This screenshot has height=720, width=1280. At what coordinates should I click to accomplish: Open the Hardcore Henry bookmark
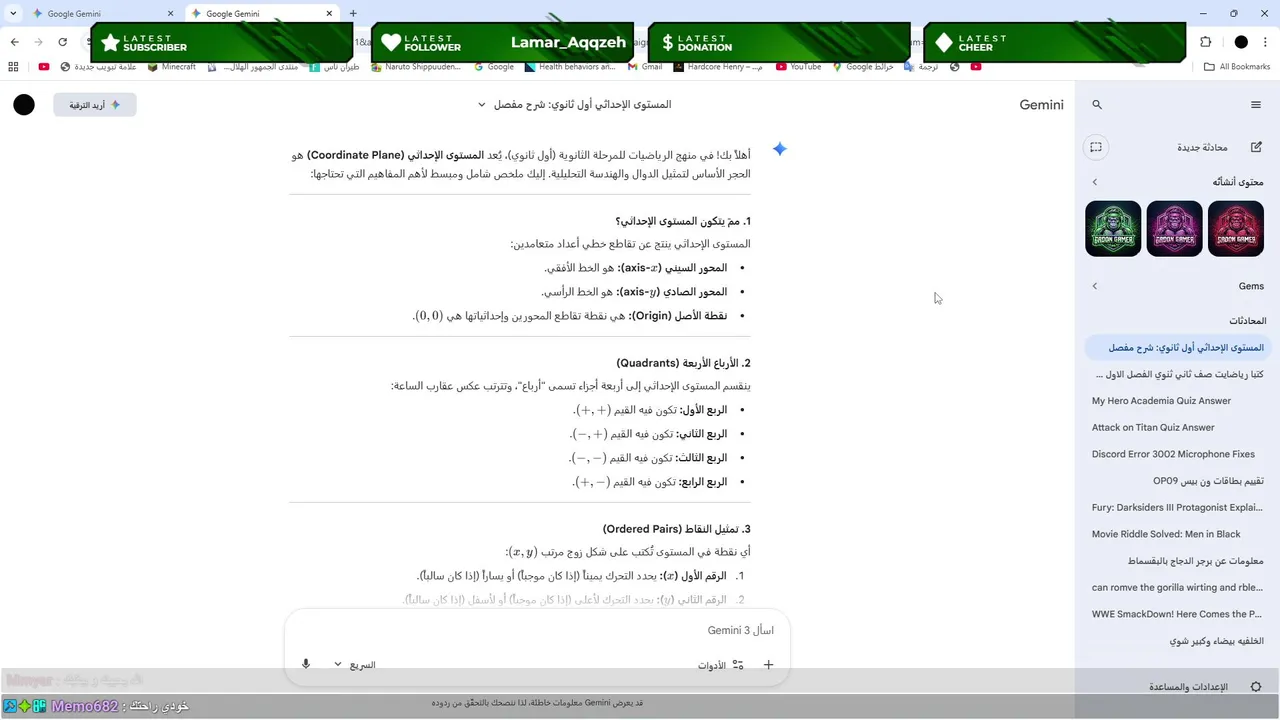718,67
